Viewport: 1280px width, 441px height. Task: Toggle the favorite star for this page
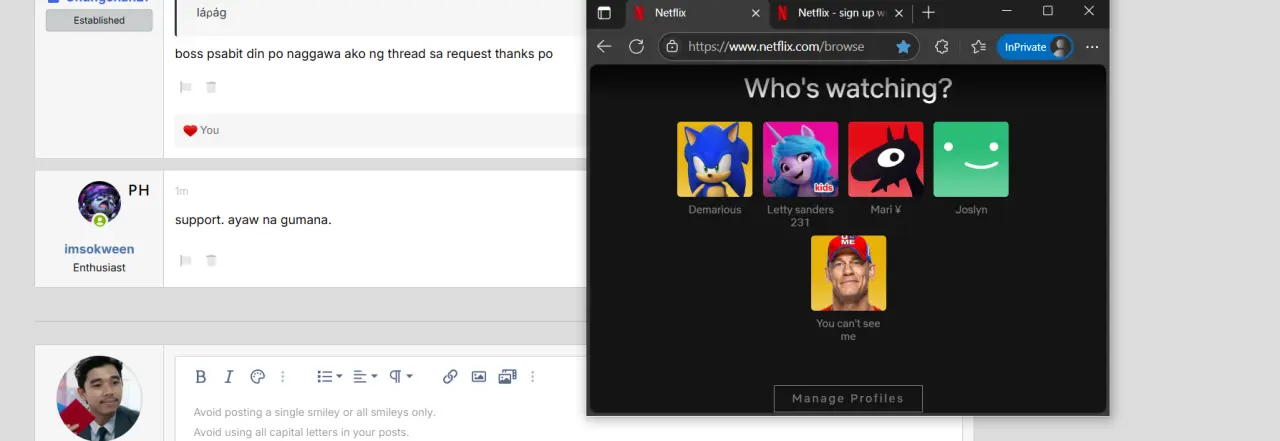(903, 46)
